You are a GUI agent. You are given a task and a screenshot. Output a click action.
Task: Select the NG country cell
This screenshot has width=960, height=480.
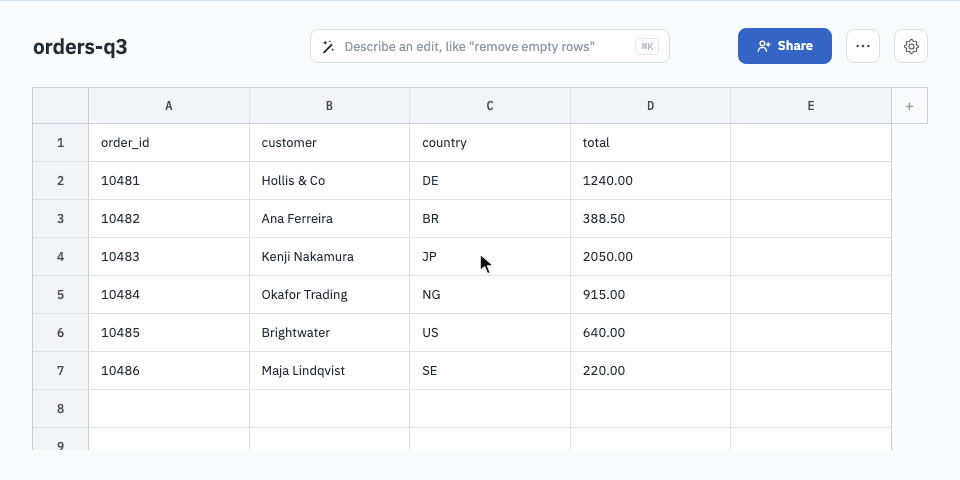490,294
